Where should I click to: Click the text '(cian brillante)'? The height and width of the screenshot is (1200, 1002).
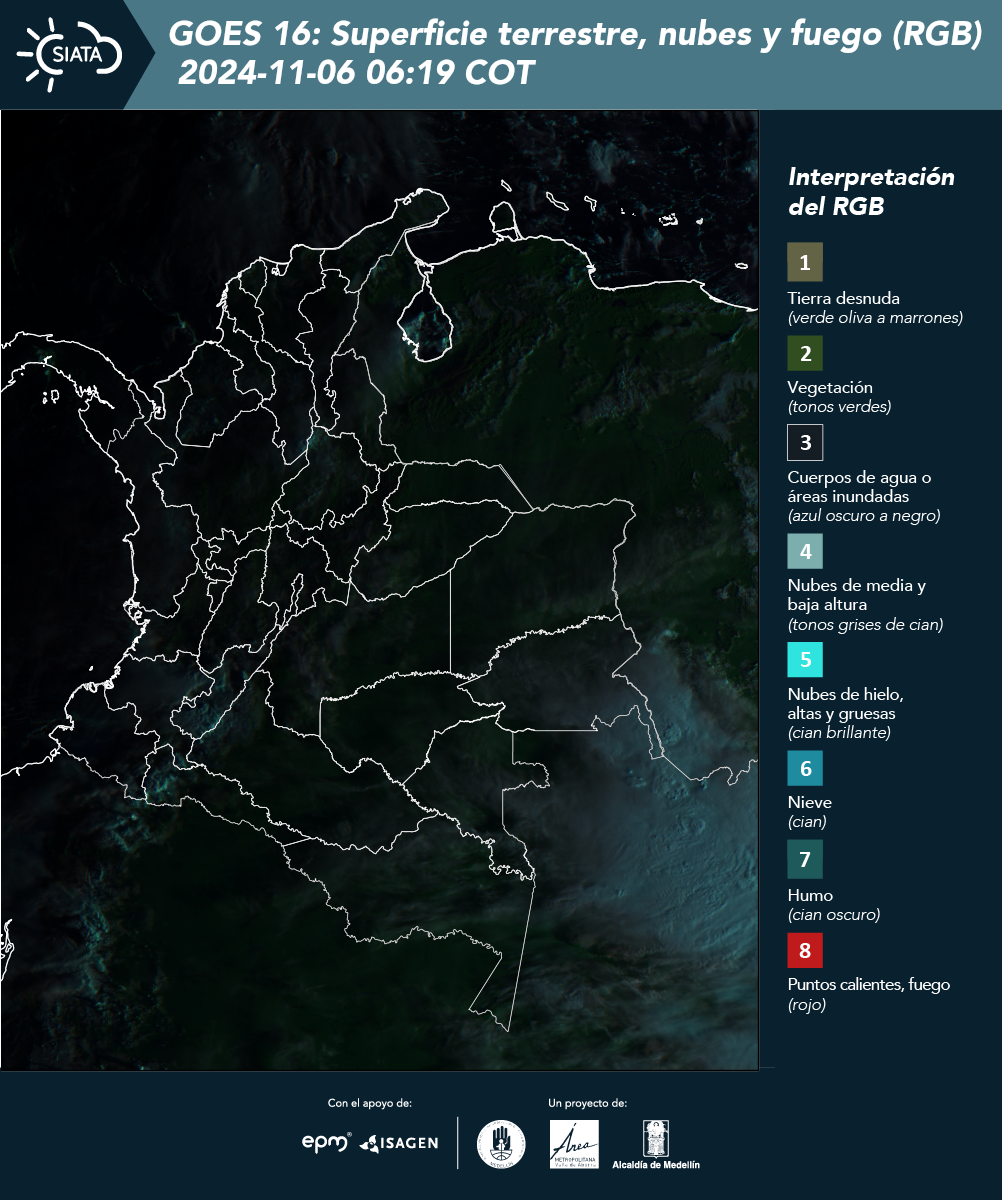(x=839, y=733)
